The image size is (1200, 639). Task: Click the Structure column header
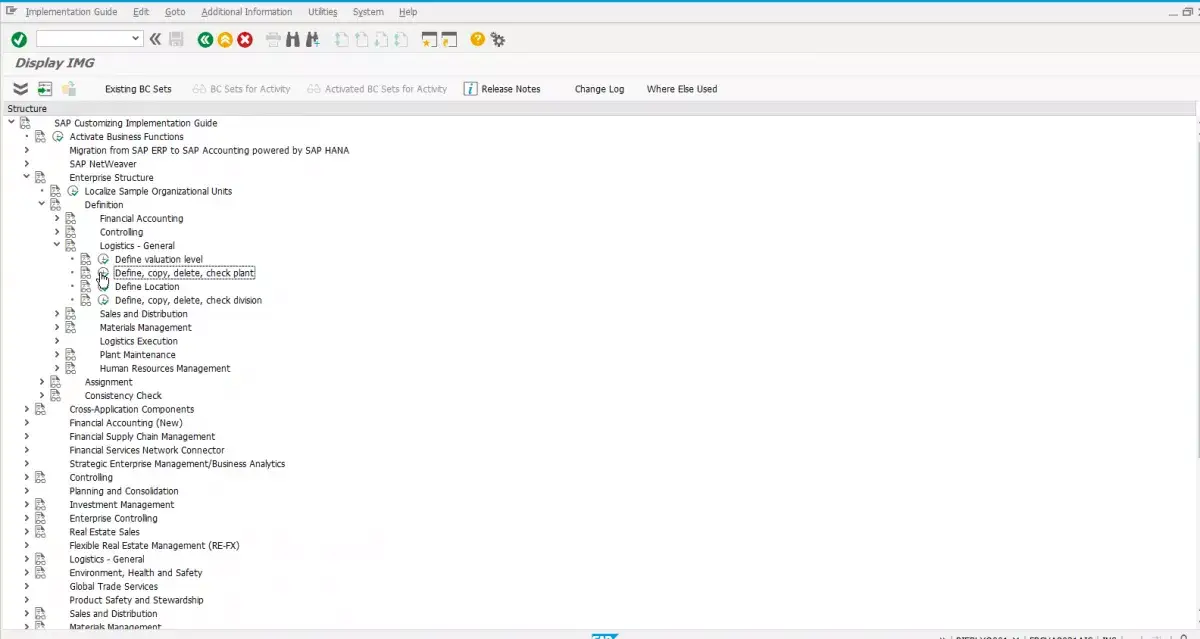(27, 108)
